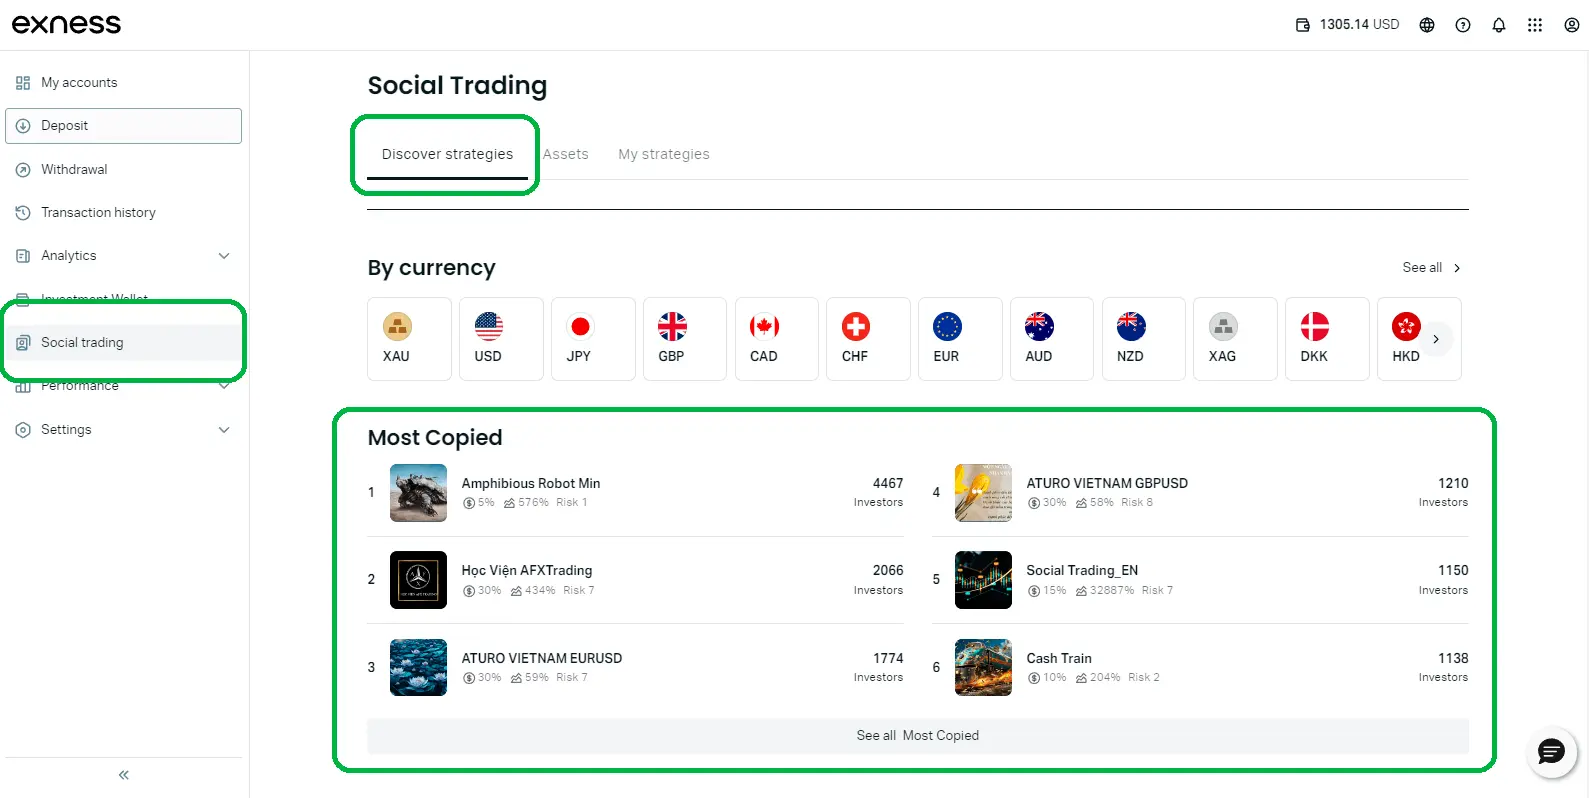Click the ATURO VIETNAM GBPUSD name

point(1107,484)
